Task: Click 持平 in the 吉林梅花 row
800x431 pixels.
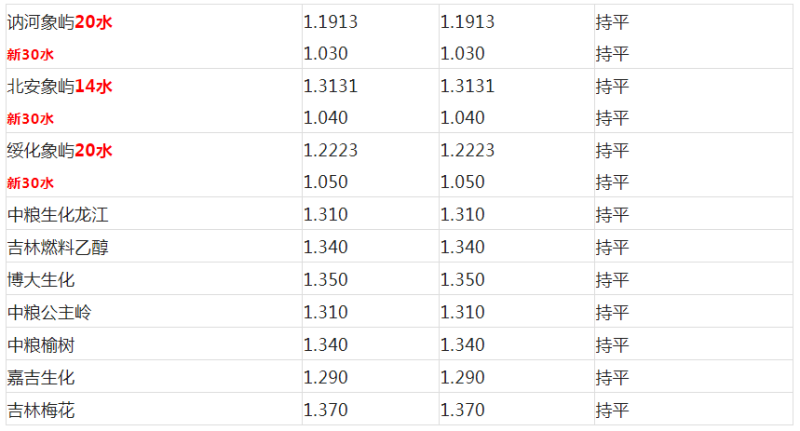Action: coord(612,410)
